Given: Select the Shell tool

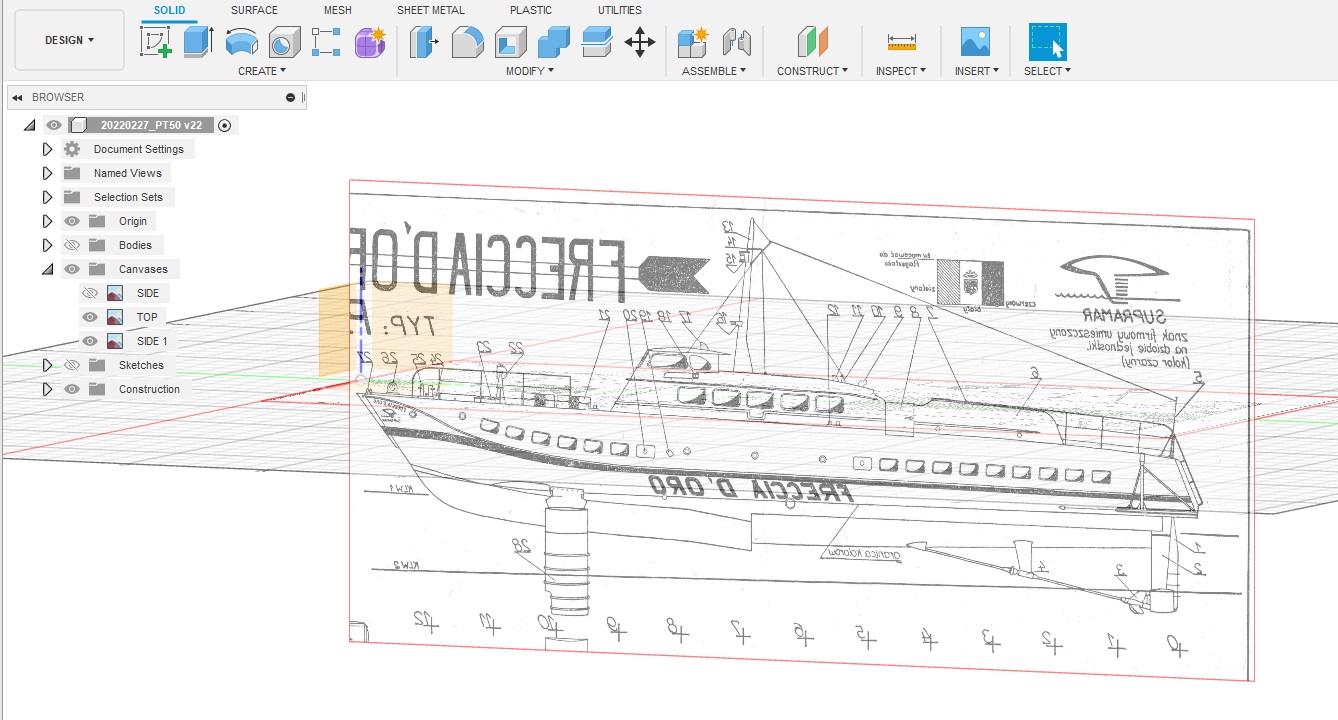Looking at the screenshot, I should pyautogui.click(x=510, y=42).
